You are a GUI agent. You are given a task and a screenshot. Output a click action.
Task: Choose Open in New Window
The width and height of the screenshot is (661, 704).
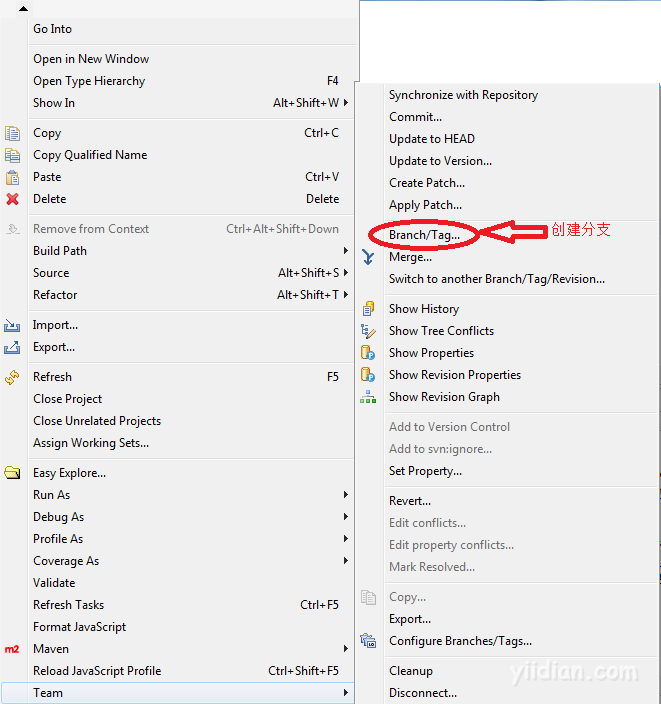(x=91, y=59)
